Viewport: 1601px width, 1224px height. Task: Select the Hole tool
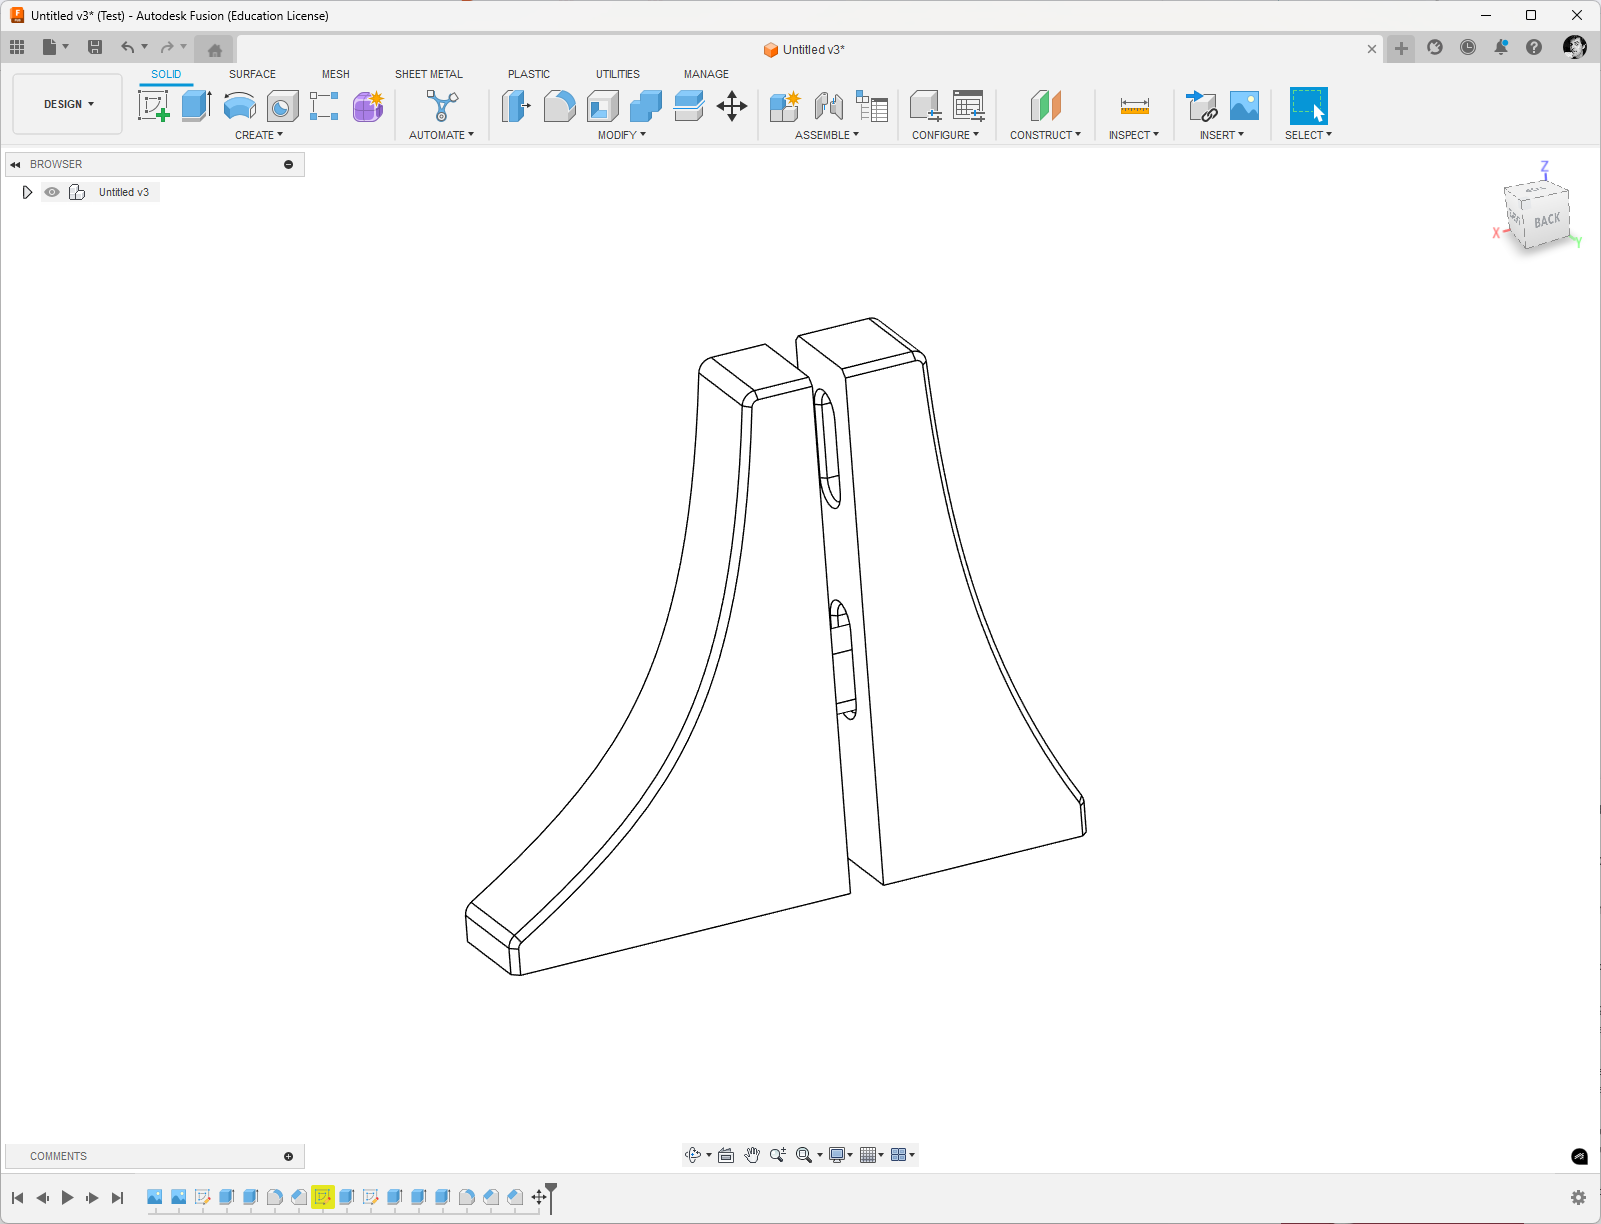282,105
